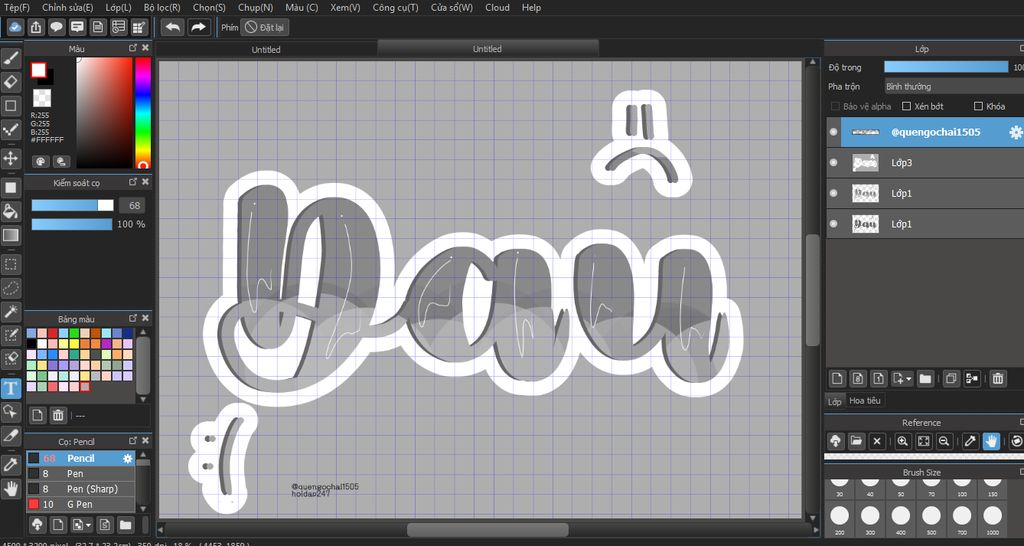The width and height of the screenshot is (1024, 546).
Task: Toggle the Reference panel hand tool
Action: click(991, 442)
